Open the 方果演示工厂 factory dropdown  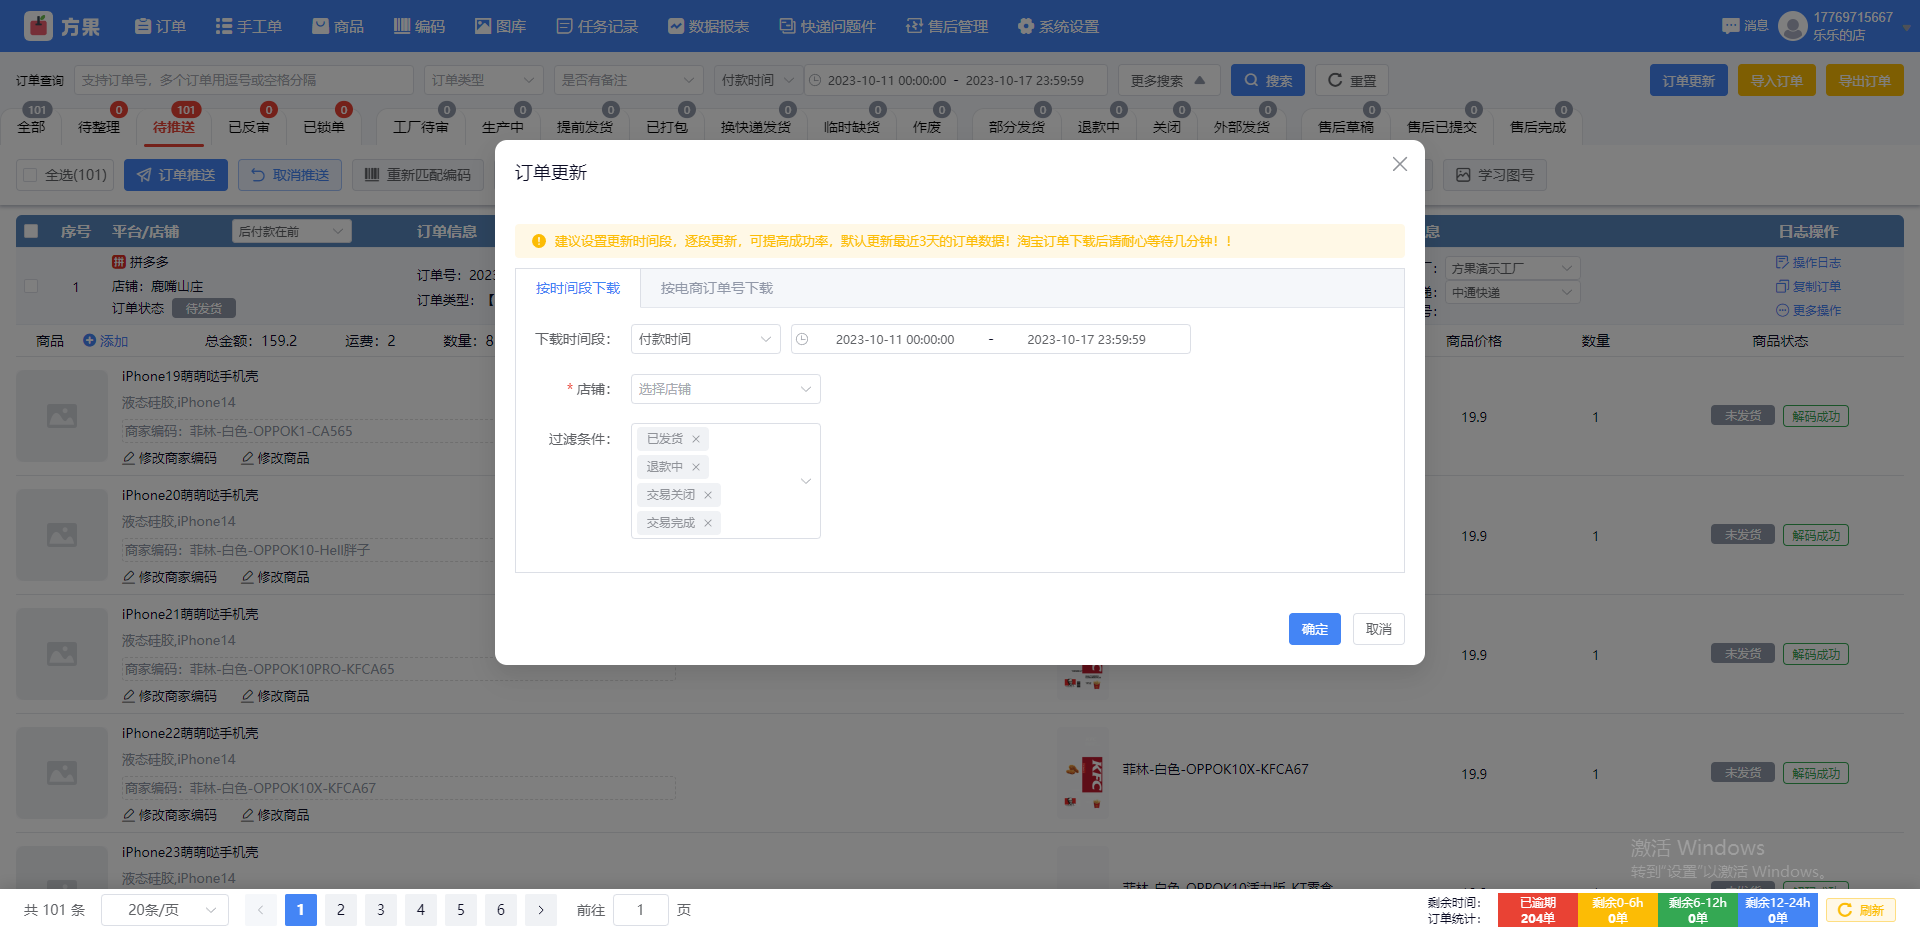point(1513,268)
